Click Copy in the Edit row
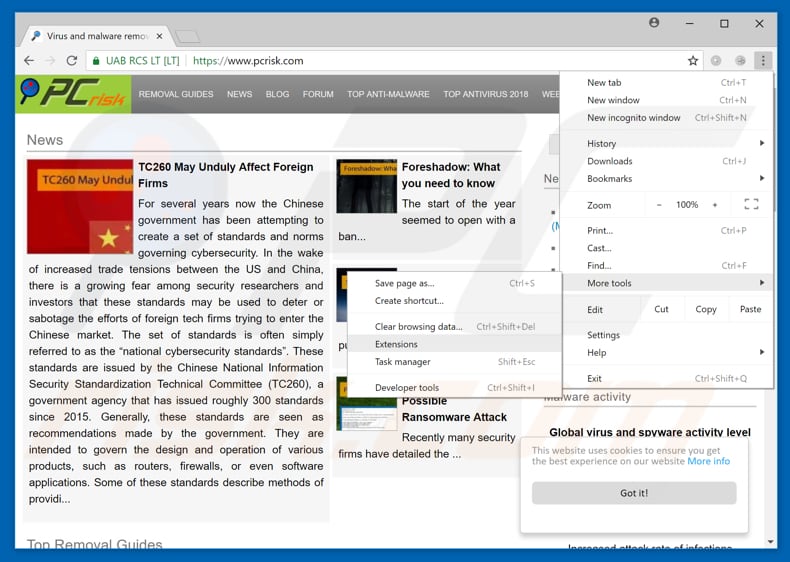The width and height of the screenshot is (790, 562). (706, 309)
